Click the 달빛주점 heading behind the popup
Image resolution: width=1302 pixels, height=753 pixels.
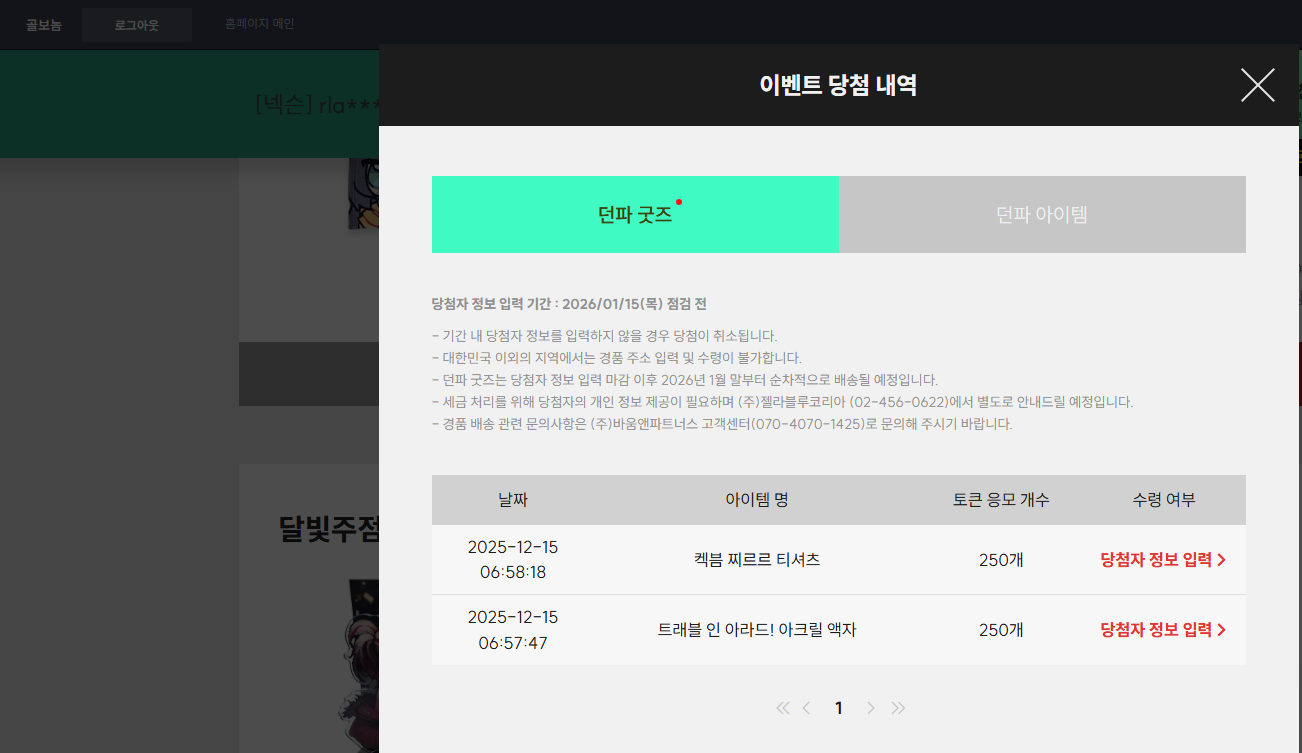point(328,529)
